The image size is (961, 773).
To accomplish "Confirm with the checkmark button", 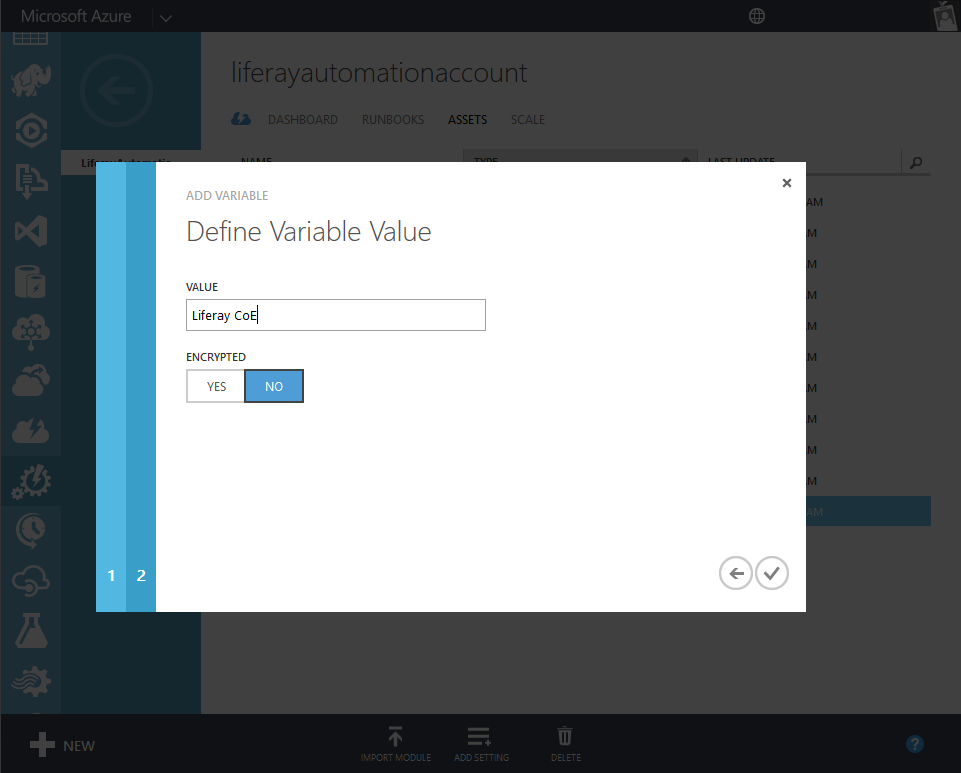I will [771, 572].
